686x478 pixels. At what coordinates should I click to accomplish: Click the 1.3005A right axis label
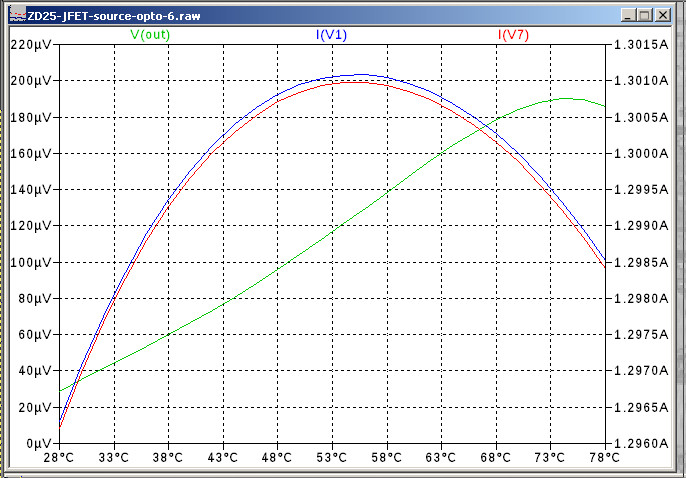[641, 117]
